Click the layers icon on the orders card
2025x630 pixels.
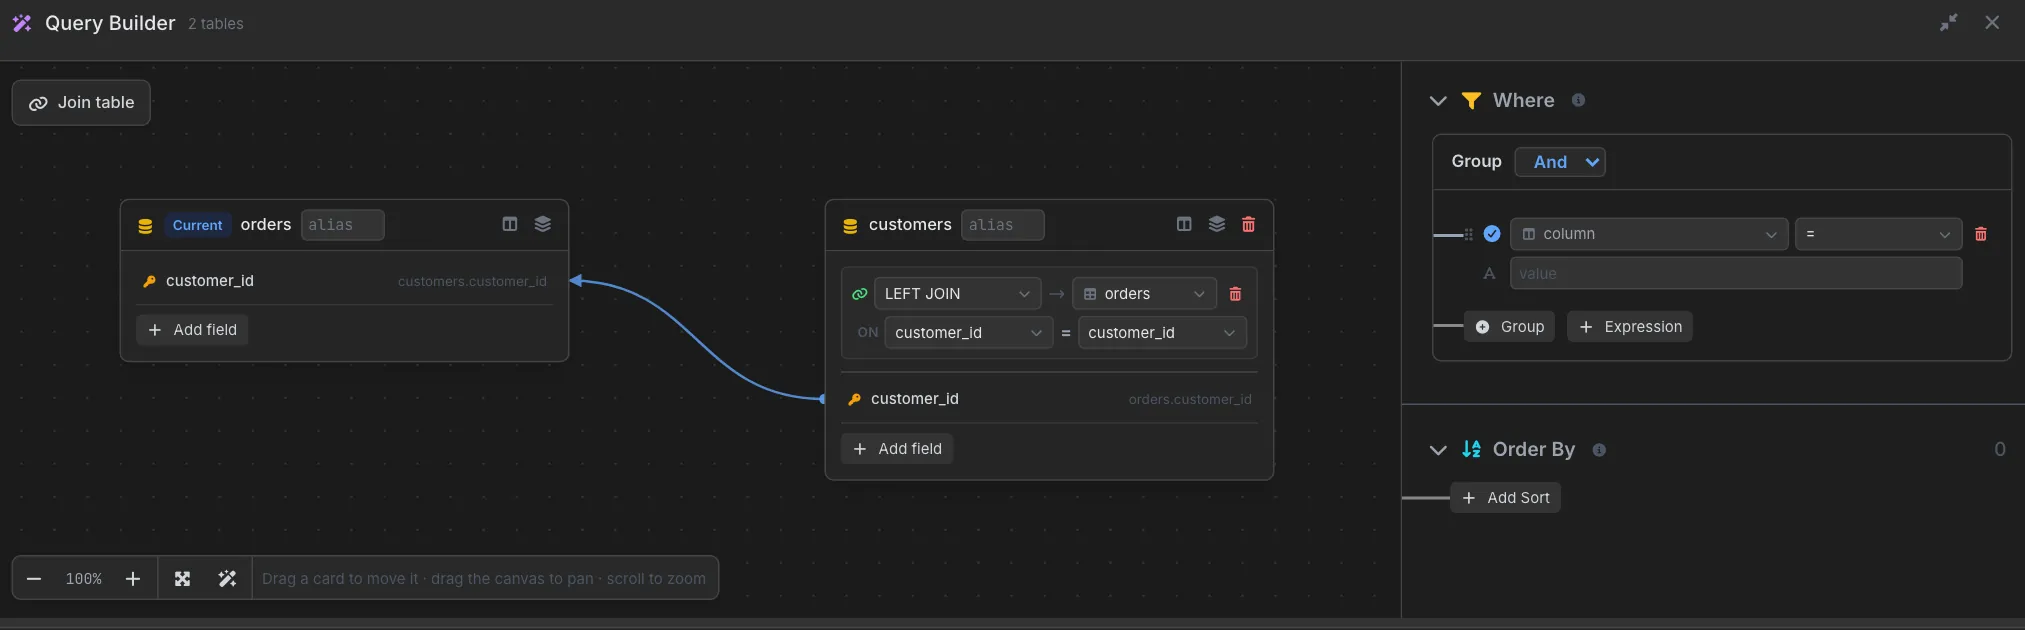543,224
